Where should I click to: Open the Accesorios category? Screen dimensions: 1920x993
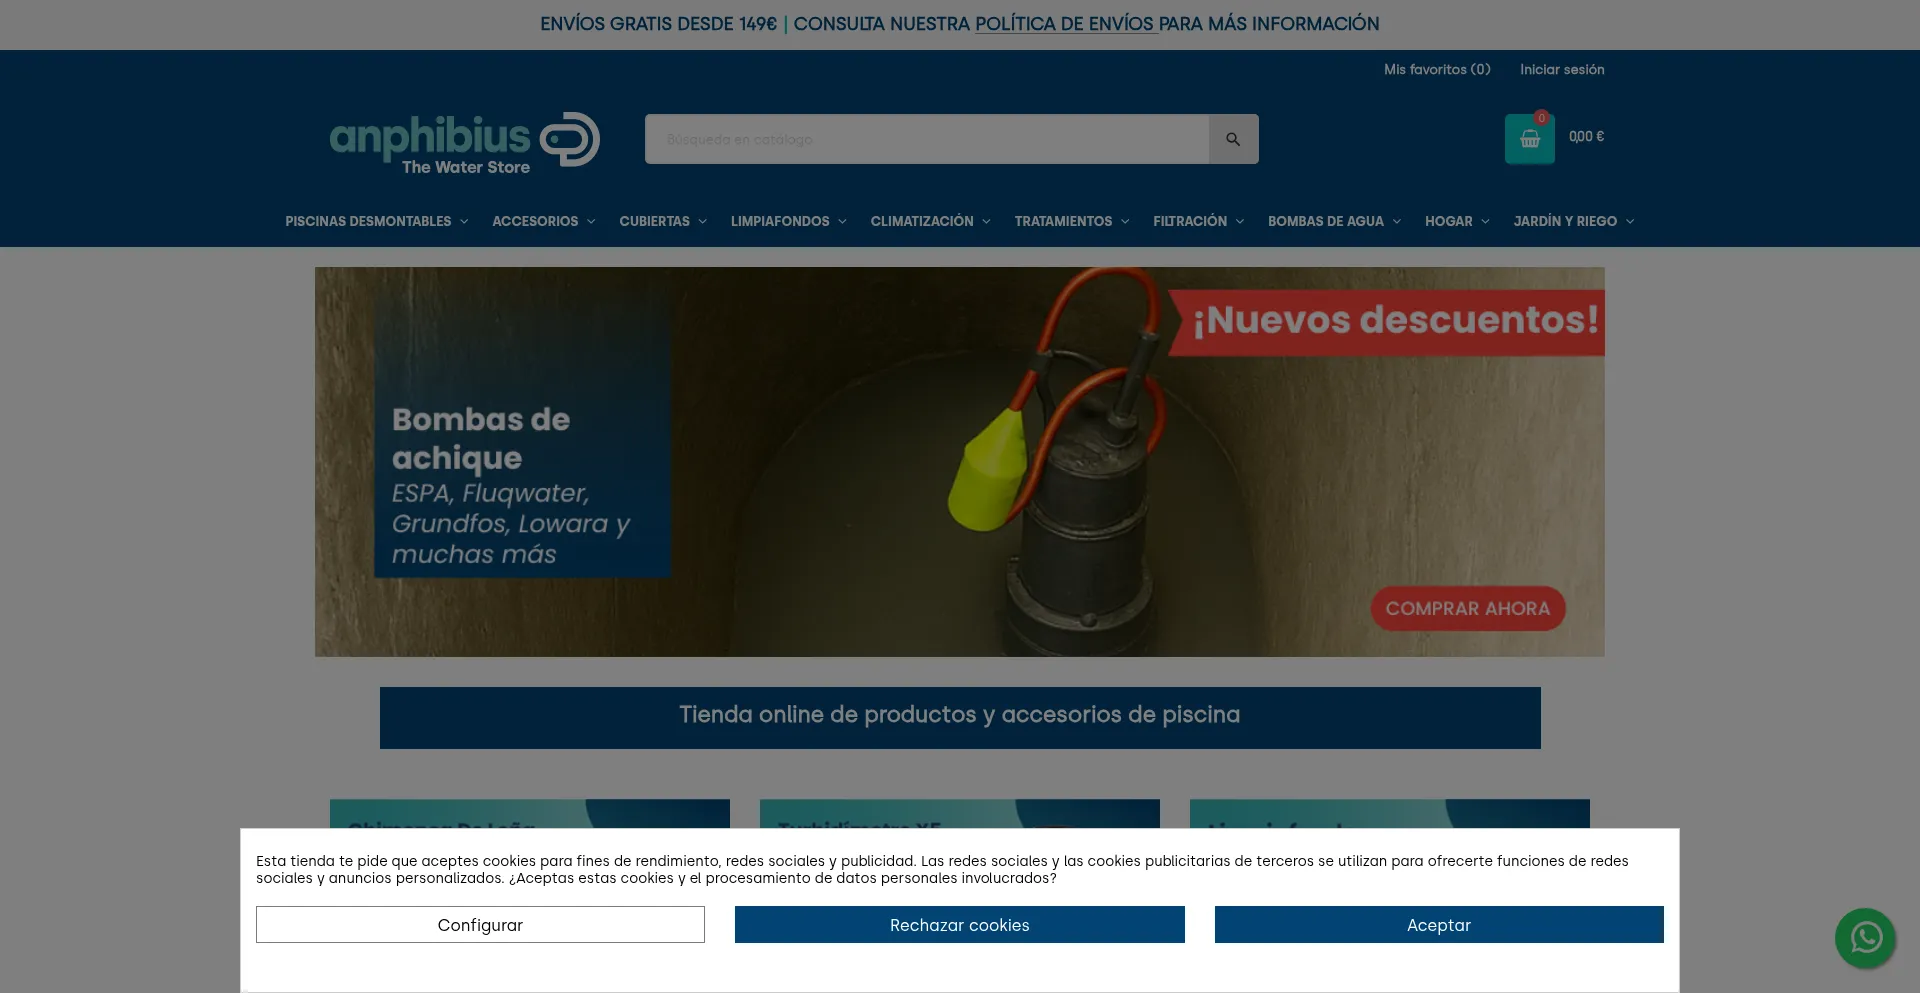pyautogui.click(x=535, y=221)
